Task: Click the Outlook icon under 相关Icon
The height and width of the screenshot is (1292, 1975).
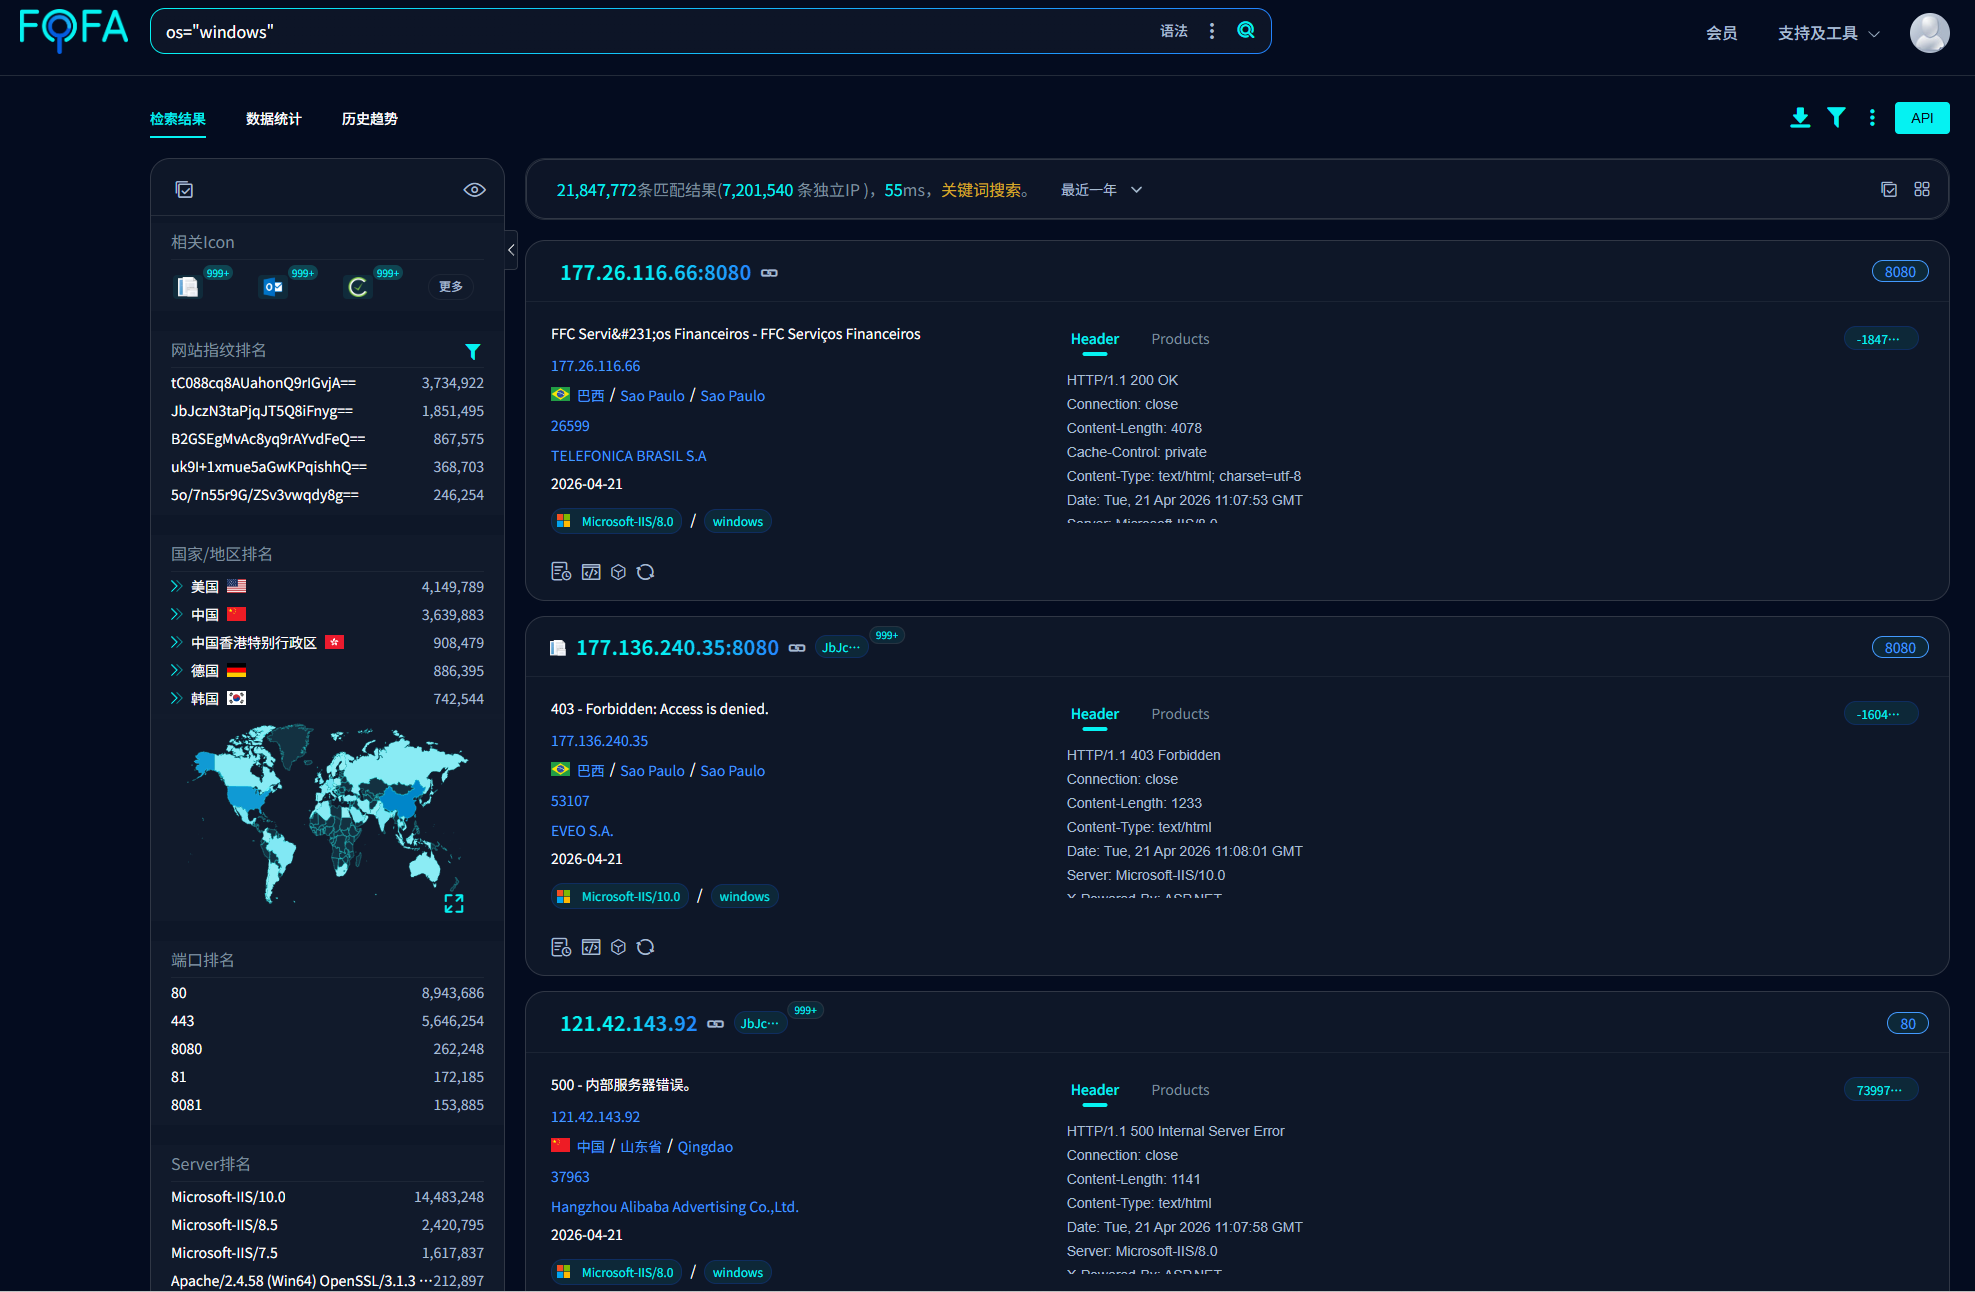Action: (x=273, y=287)
